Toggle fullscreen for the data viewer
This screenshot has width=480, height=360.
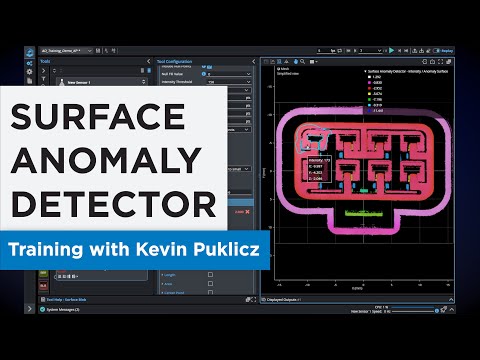(441, 62)
